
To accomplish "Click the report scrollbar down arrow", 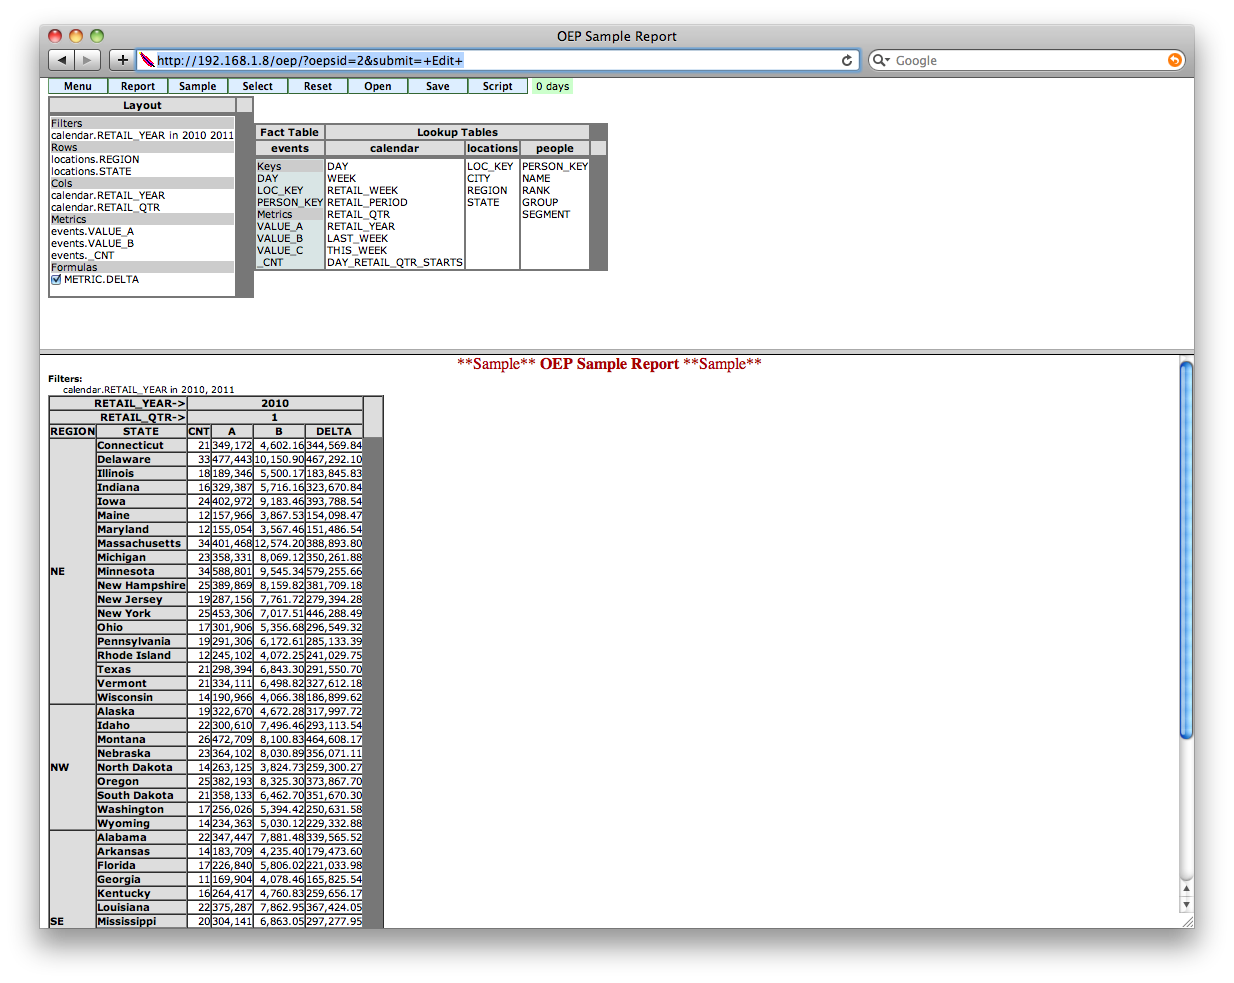I will (1186, 904).
